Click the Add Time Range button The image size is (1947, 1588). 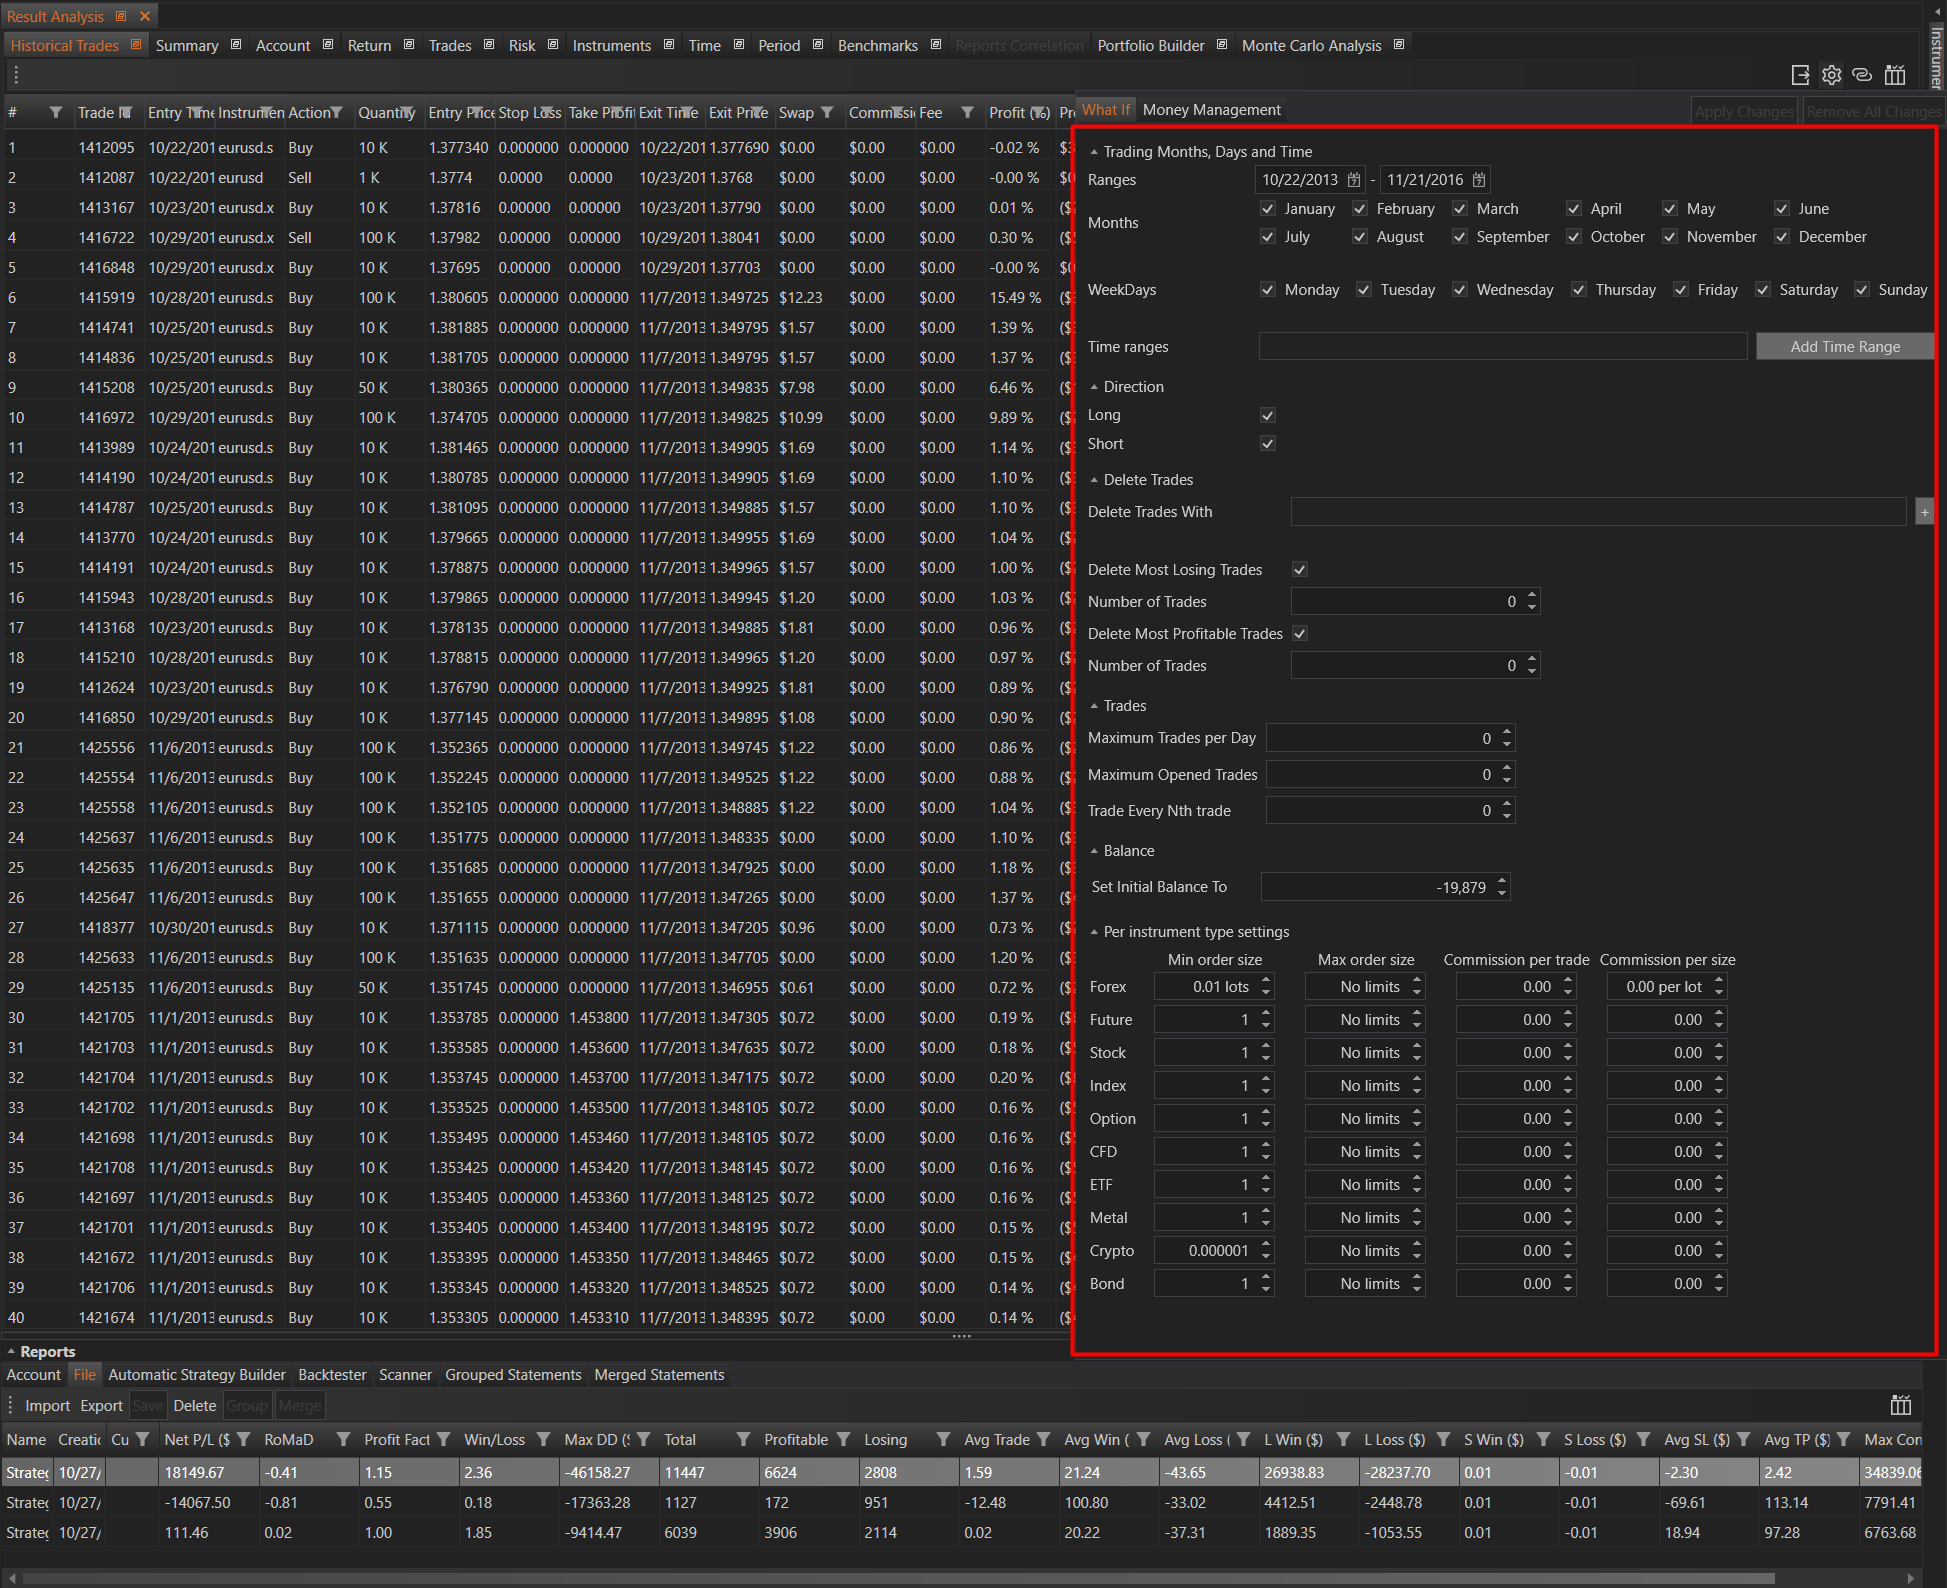pos(1844,347)
